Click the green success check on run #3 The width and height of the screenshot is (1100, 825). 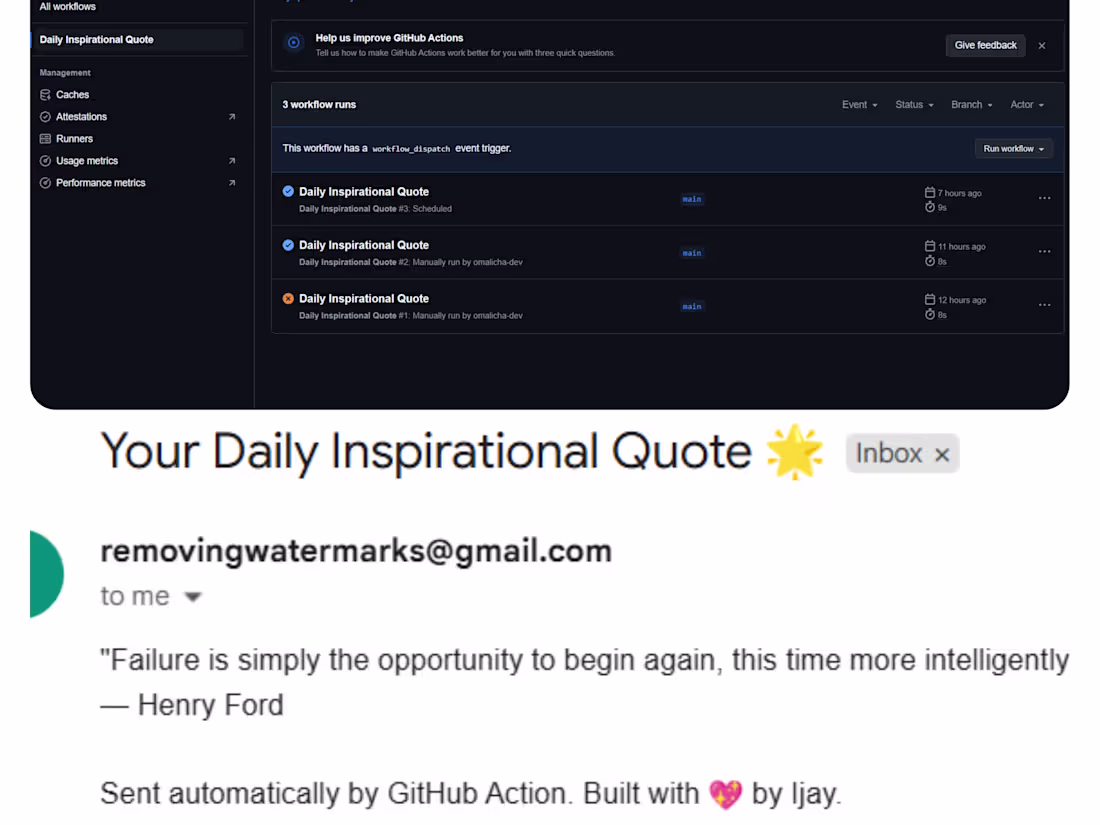287,191
